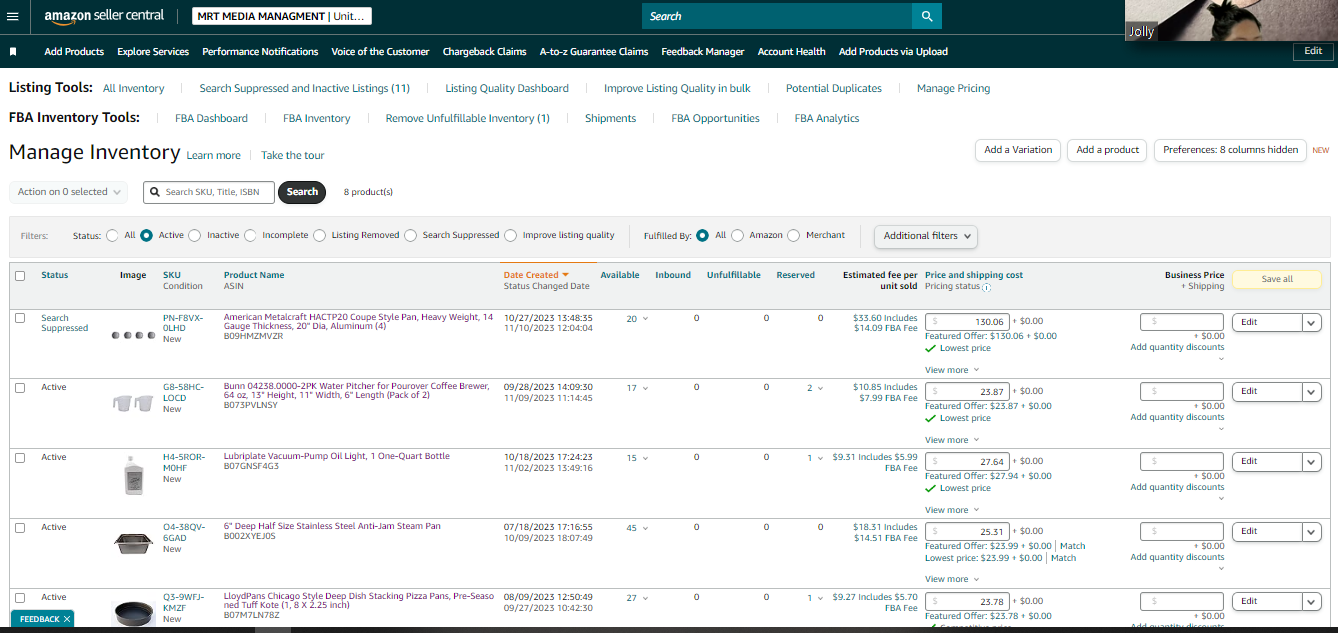Open the Bunn water pitcher thumbnail
The height and width of the screenshot is (633, 1338).
pos(133,403)
